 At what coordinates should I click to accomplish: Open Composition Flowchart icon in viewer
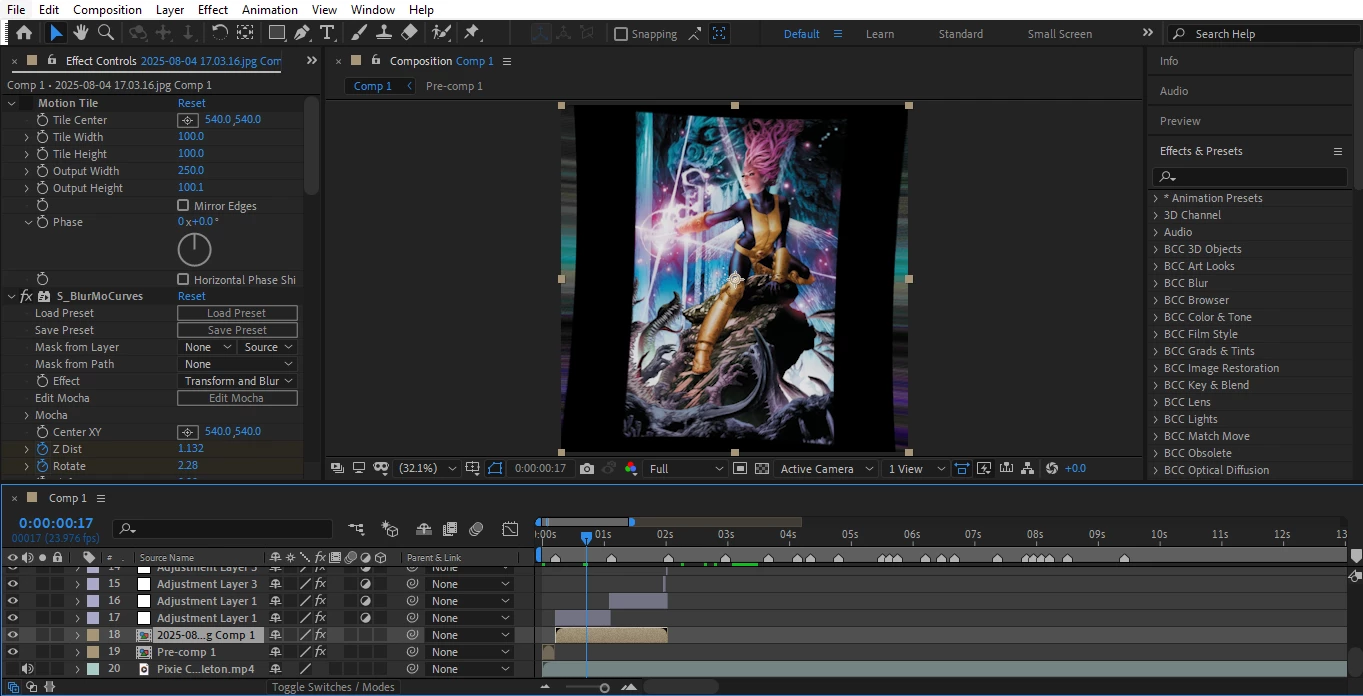(1029, 468)
